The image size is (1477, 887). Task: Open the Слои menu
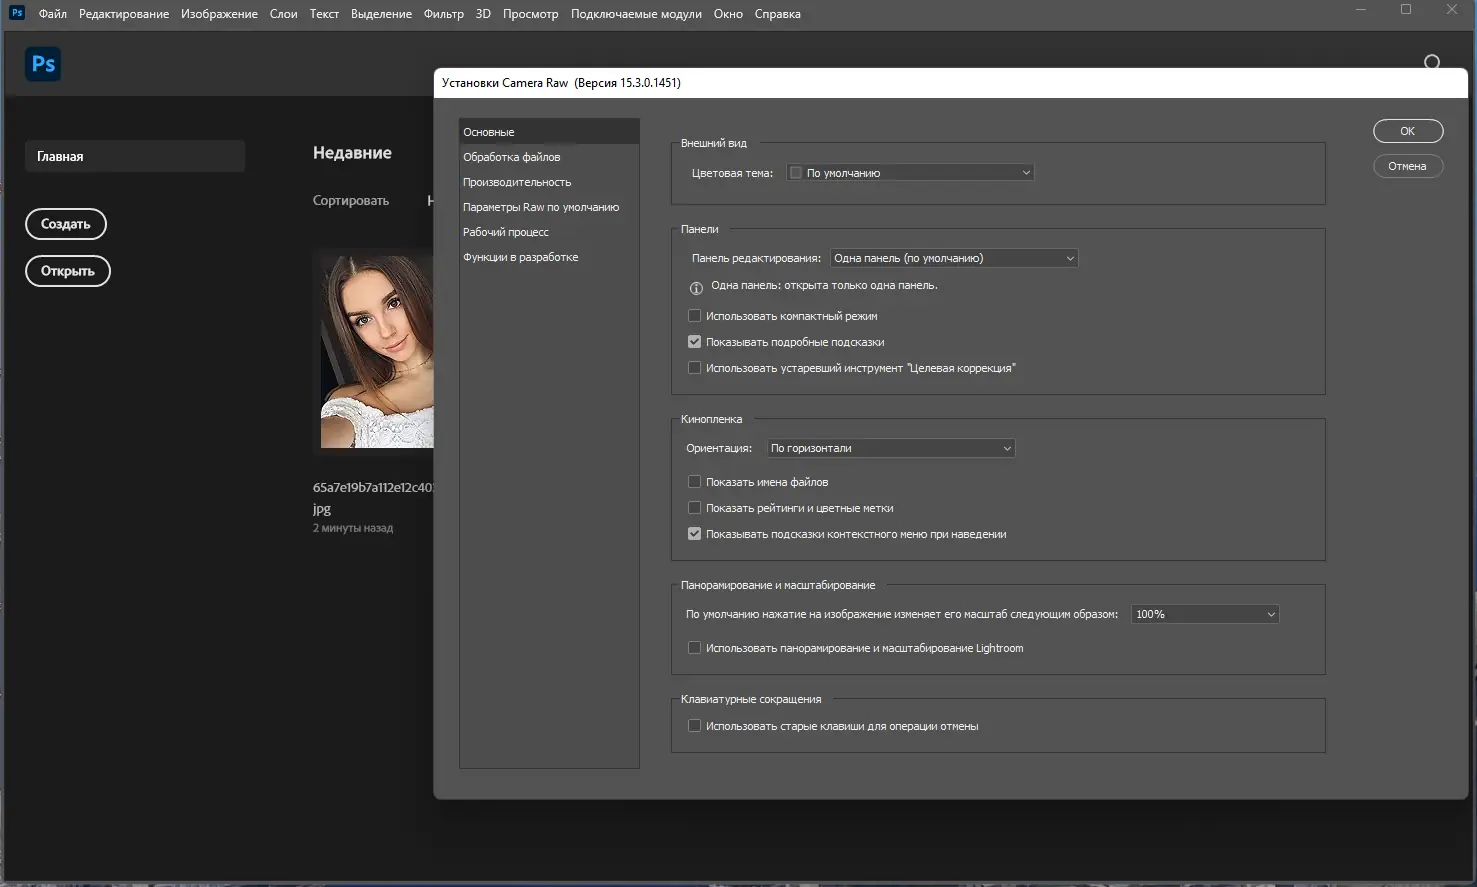284,14
